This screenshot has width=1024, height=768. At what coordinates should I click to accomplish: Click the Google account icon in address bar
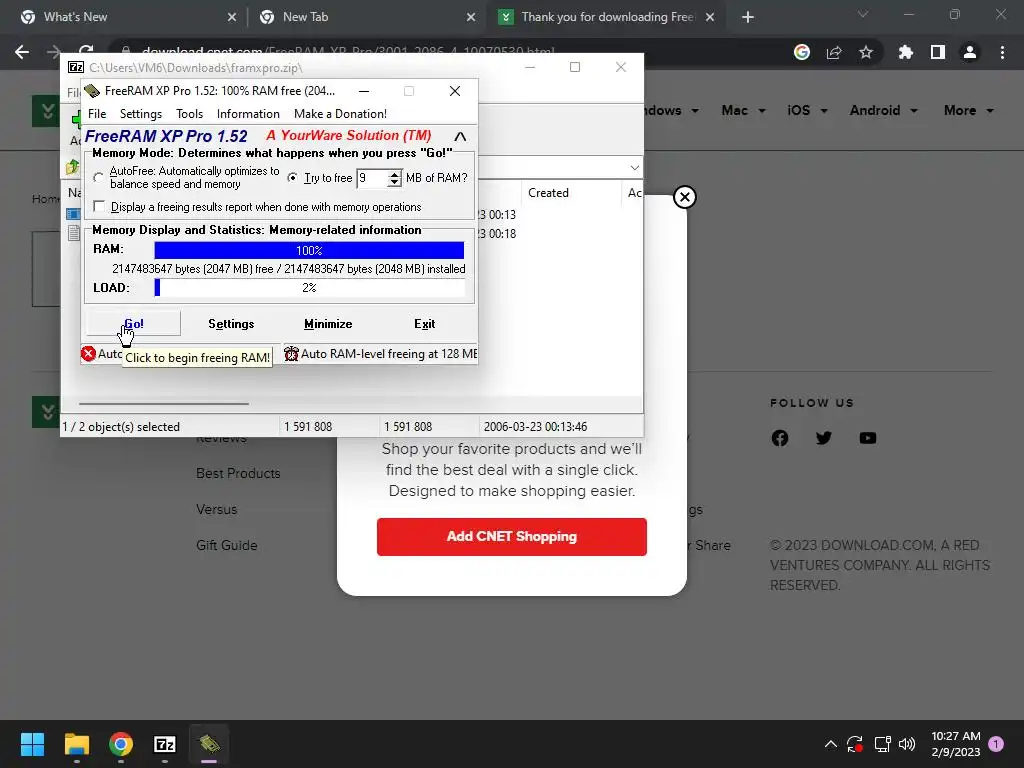[x=802, y=52]
